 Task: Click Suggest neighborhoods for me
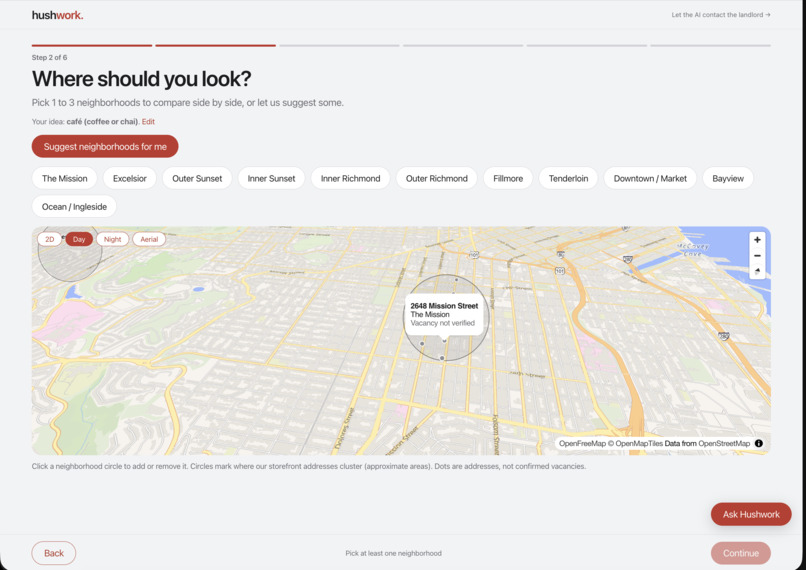click(105, 146)
